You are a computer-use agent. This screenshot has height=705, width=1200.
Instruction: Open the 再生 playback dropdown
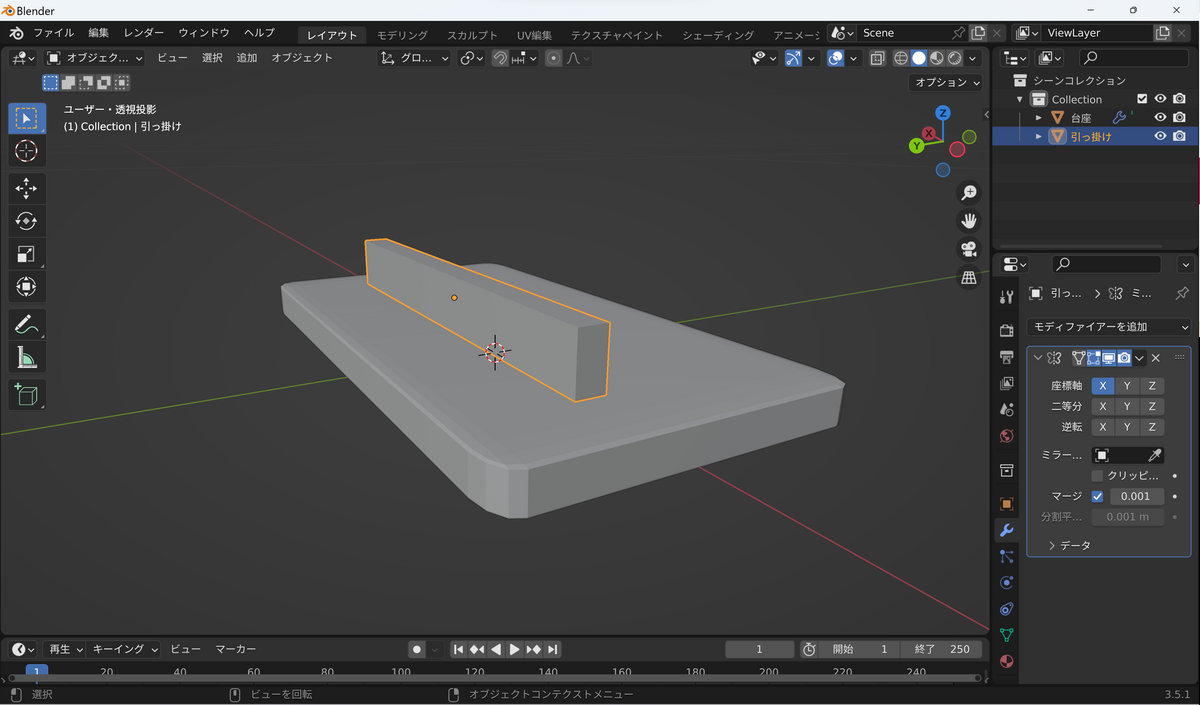pos(65,649)
